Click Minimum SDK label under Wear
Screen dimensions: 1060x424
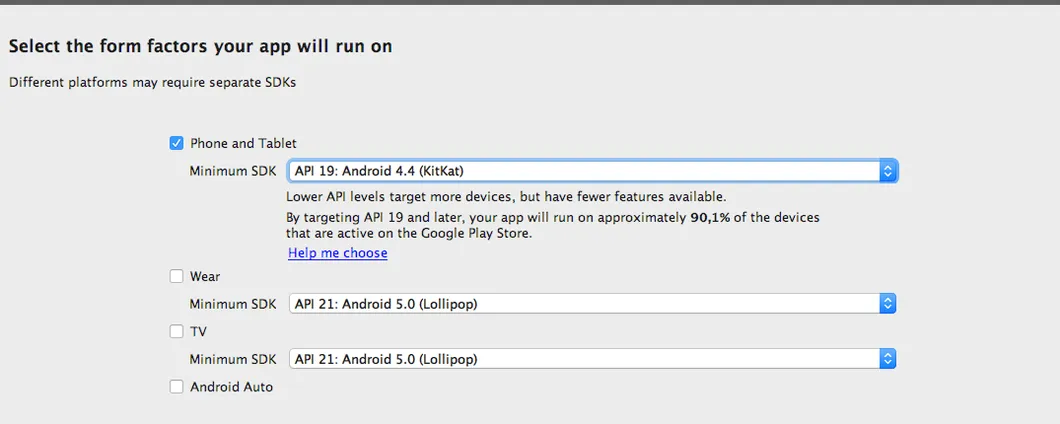pos(233,304)
